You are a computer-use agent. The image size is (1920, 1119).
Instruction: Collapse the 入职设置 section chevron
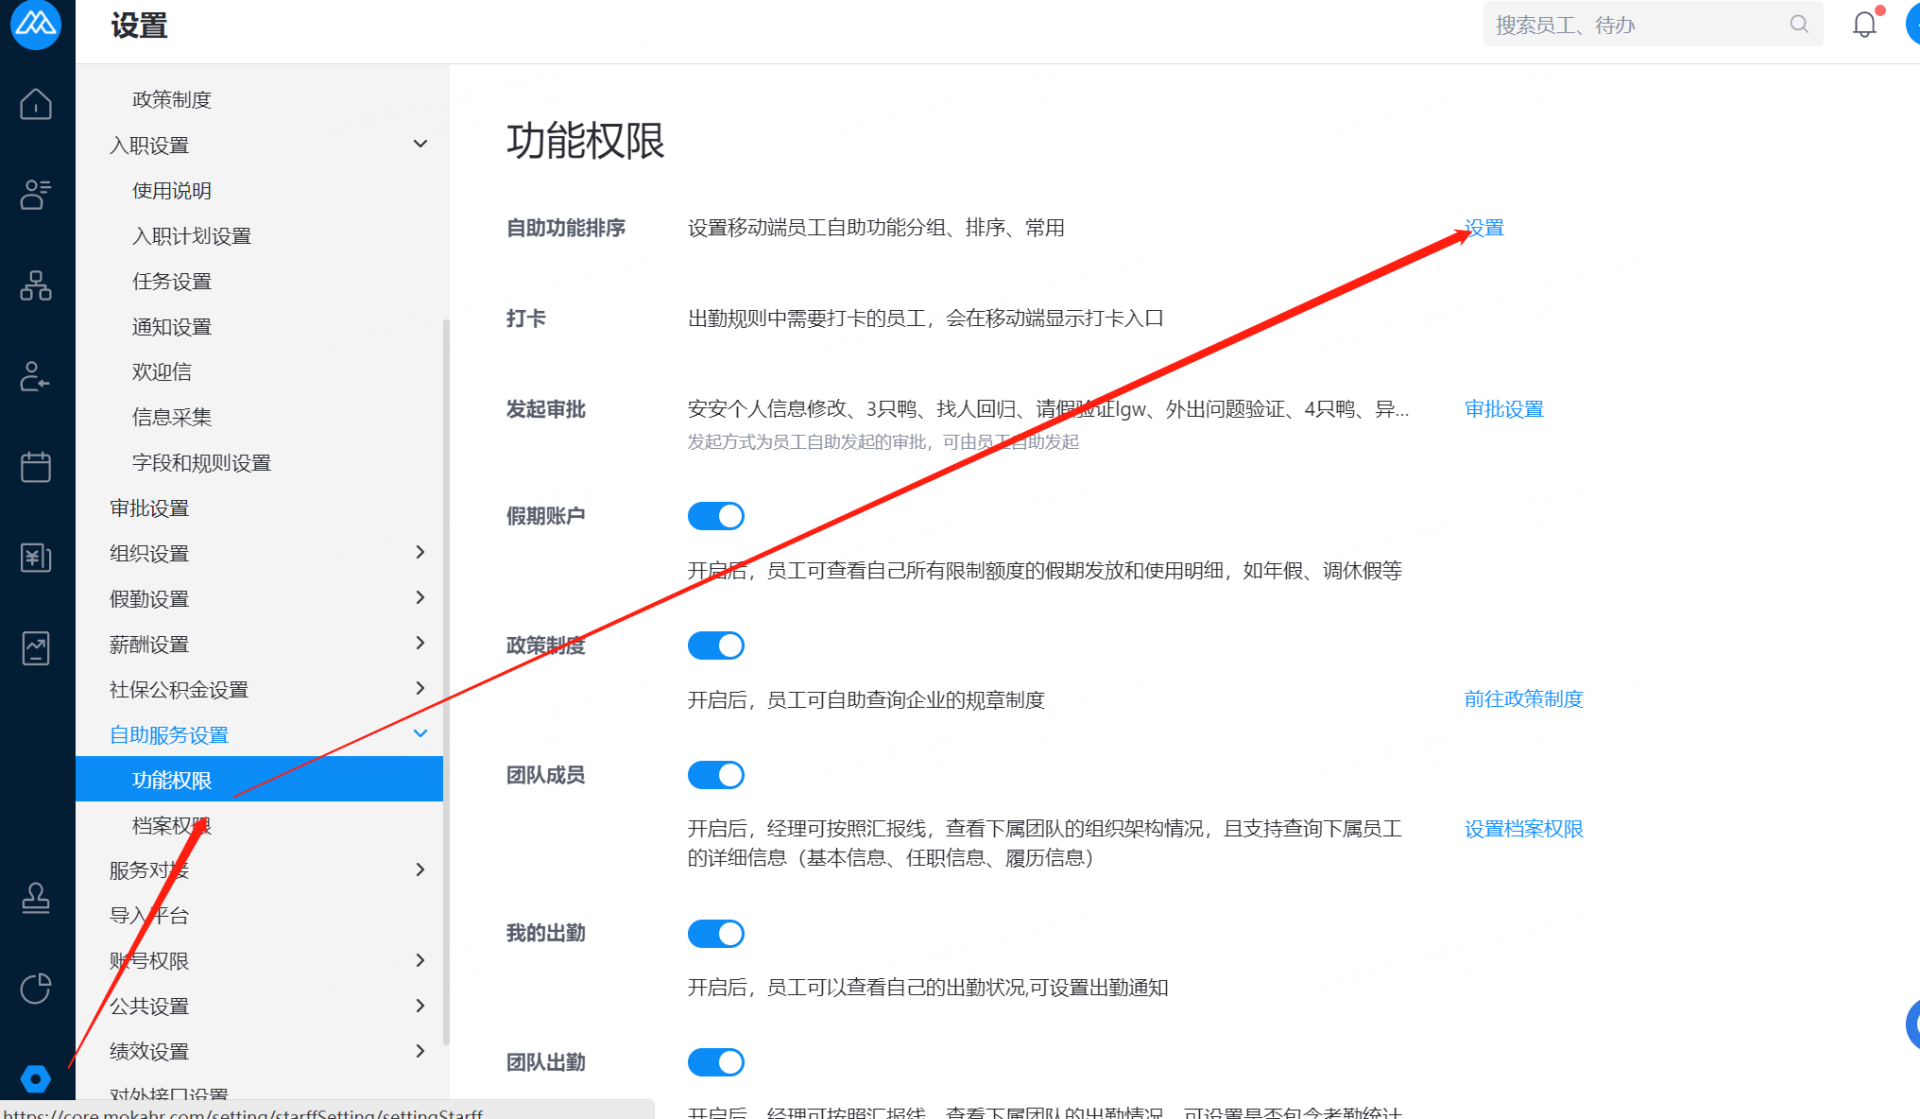pyautogui.click(x=420, y=144)
